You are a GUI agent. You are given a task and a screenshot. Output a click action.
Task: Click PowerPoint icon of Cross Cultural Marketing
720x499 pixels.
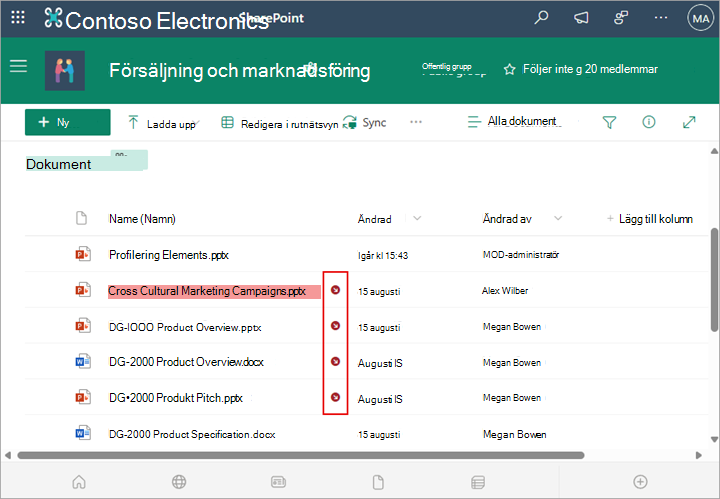83,290
